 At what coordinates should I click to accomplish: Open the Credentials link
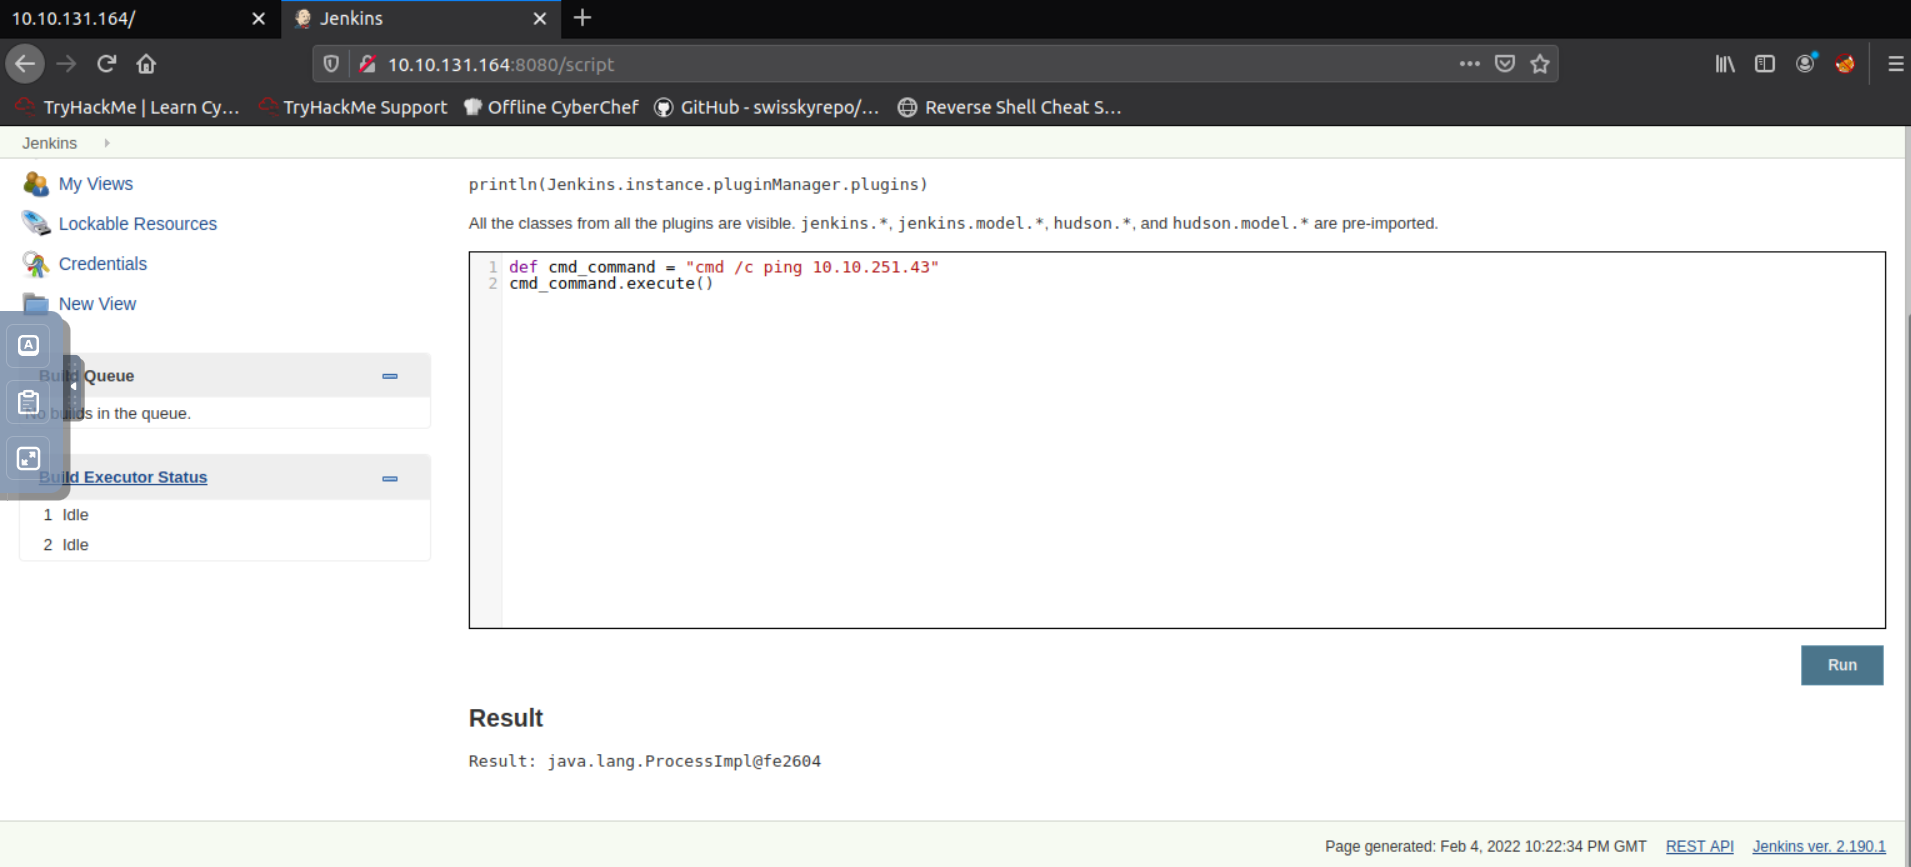(103, 264)
